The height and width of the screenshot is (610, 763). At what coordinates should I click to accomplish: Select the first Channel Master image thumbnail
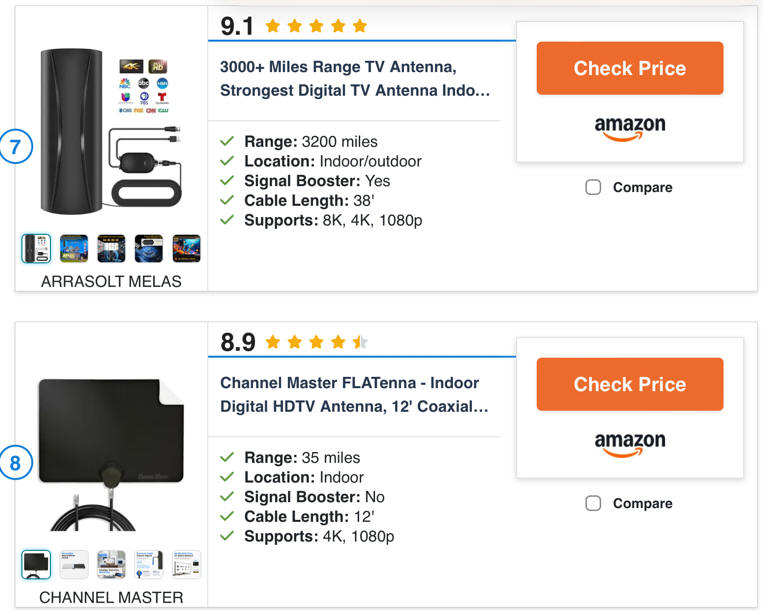[x=36, y=564]
